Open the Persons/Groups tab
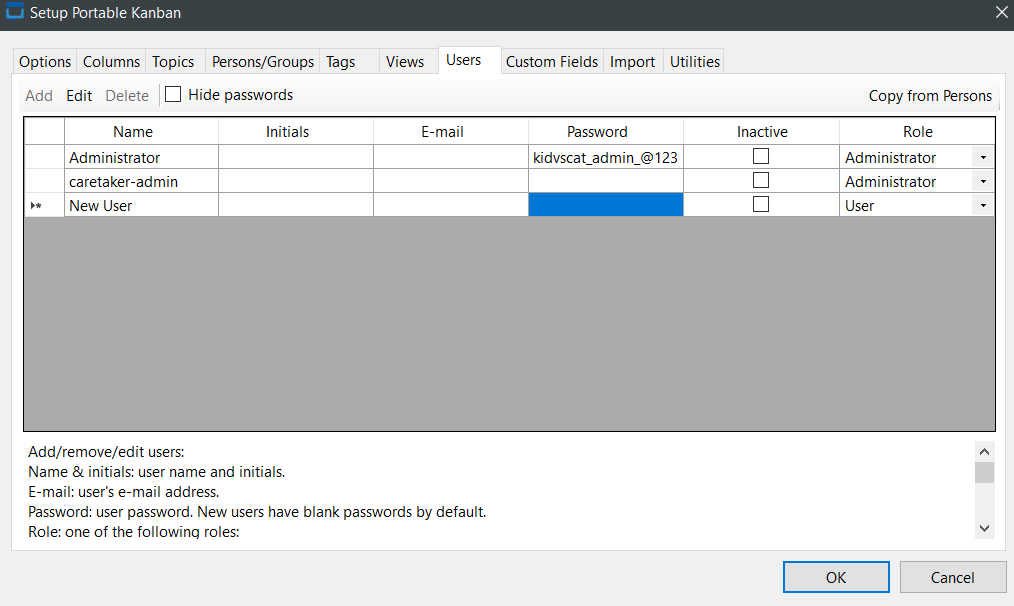 [263, 62]
